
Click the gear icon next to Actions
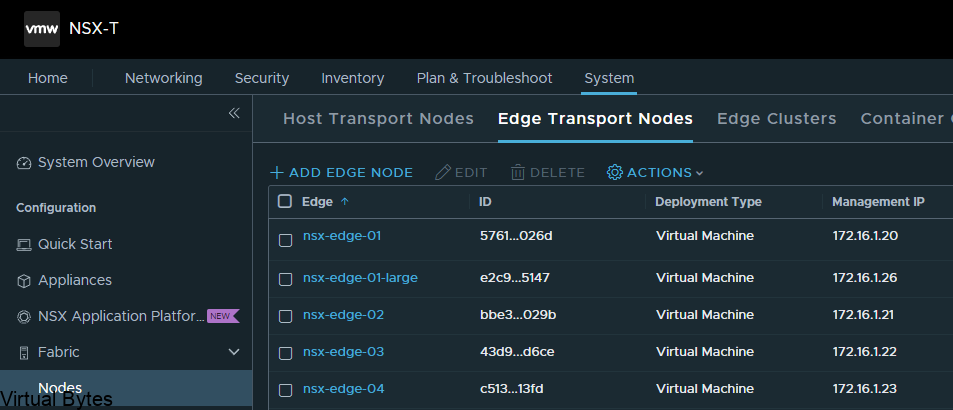[x=614, y=173]
